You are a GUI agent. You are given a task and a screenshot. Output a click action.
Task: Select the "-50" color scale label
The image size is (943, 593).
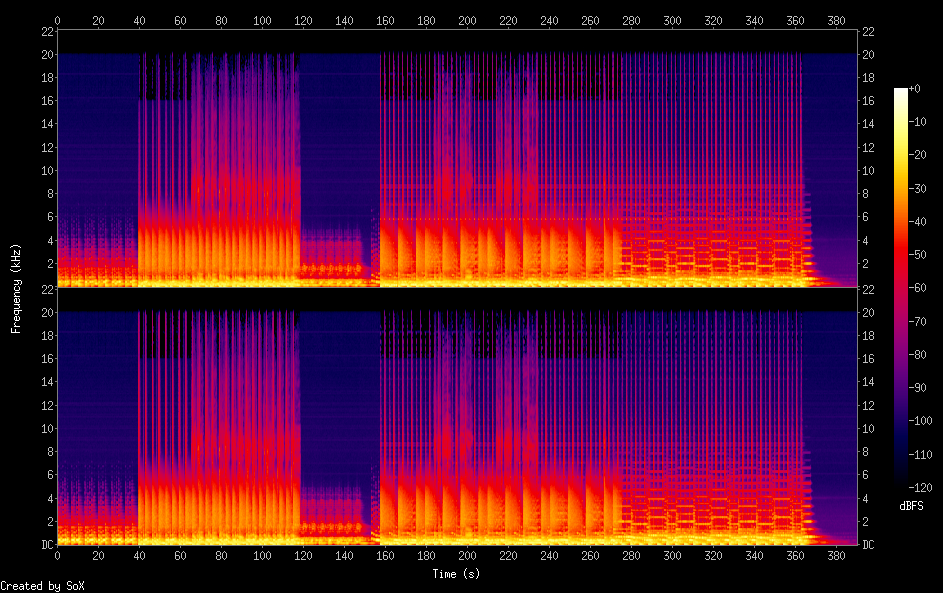918,255
